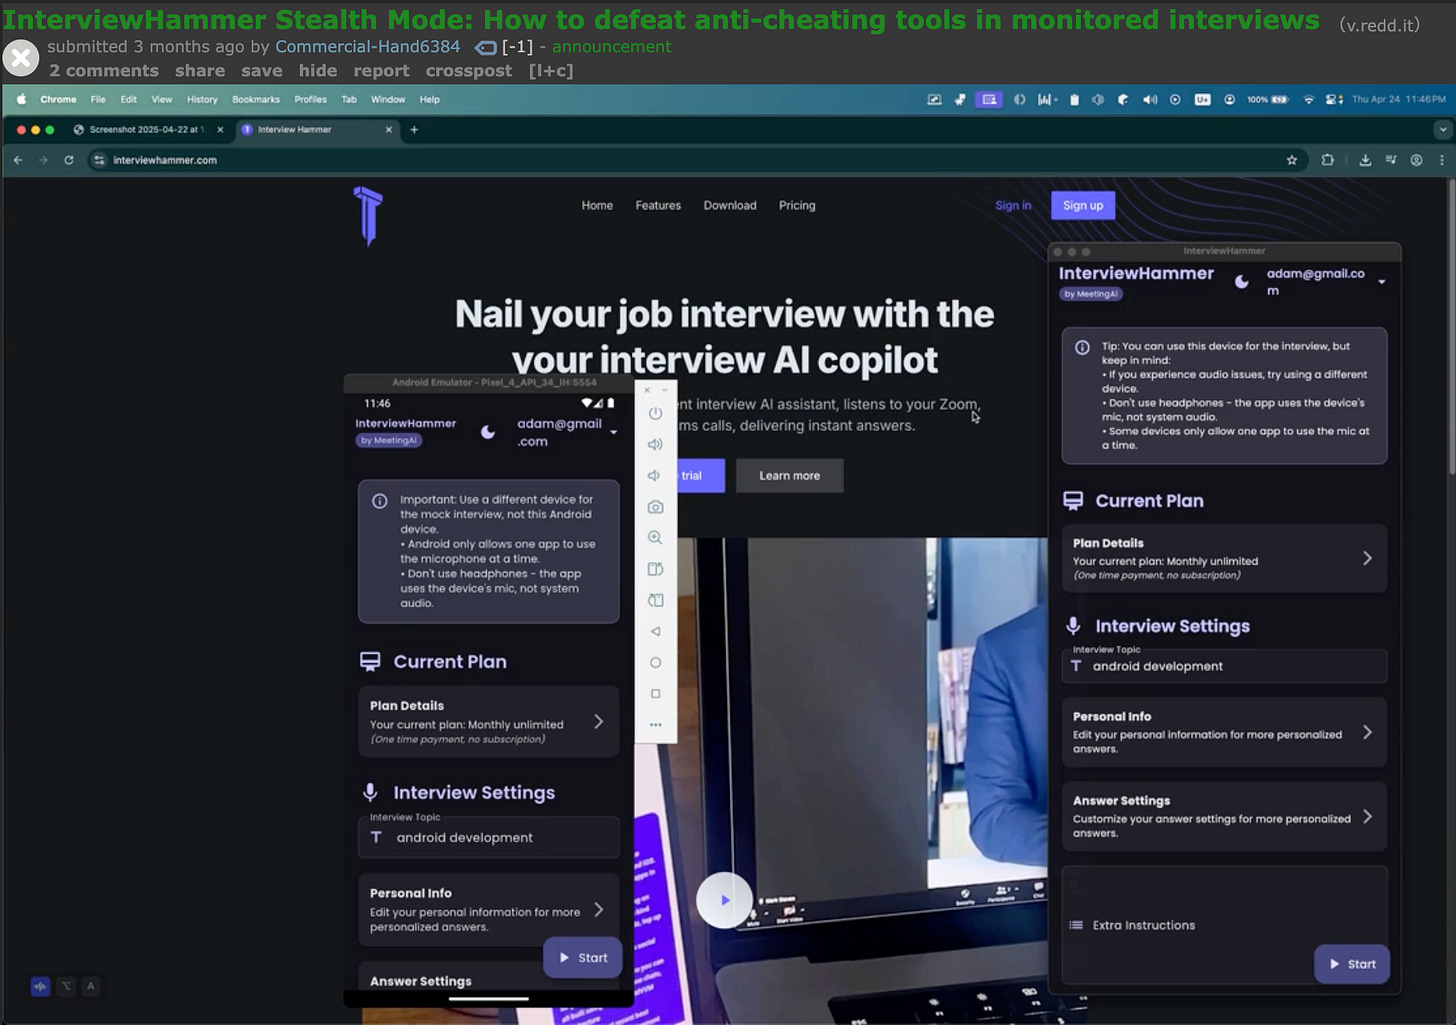The height and width of the screenshot is (1025, 1456).
Task: Click the Chrome forward arrow
Action: point(43,160)
